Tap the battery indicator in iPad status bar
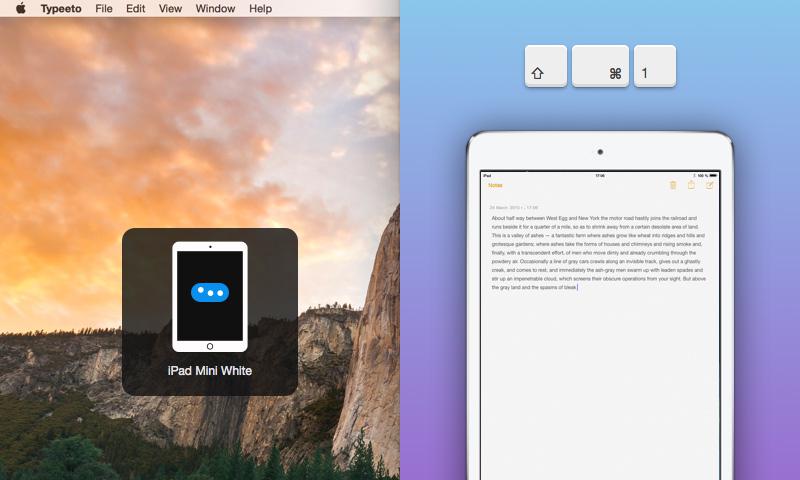This screenshot has width=800, height=480. tap(713, 175)
